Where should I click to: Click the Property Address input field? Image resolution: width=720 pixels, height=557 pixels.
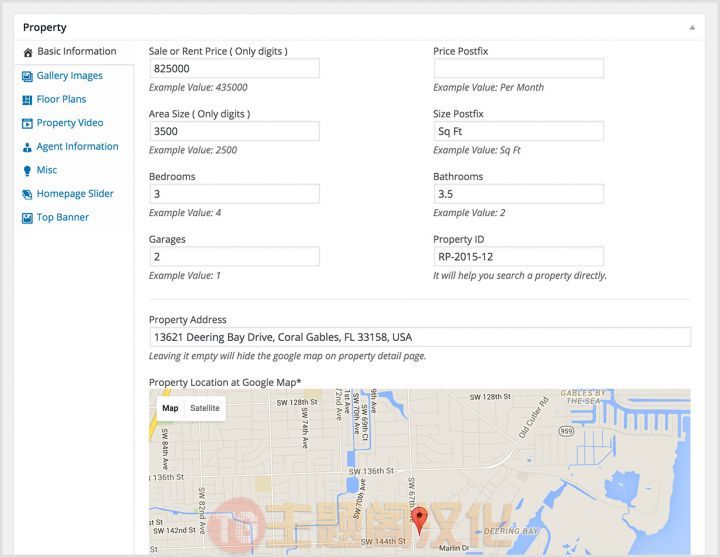point(420,337)
